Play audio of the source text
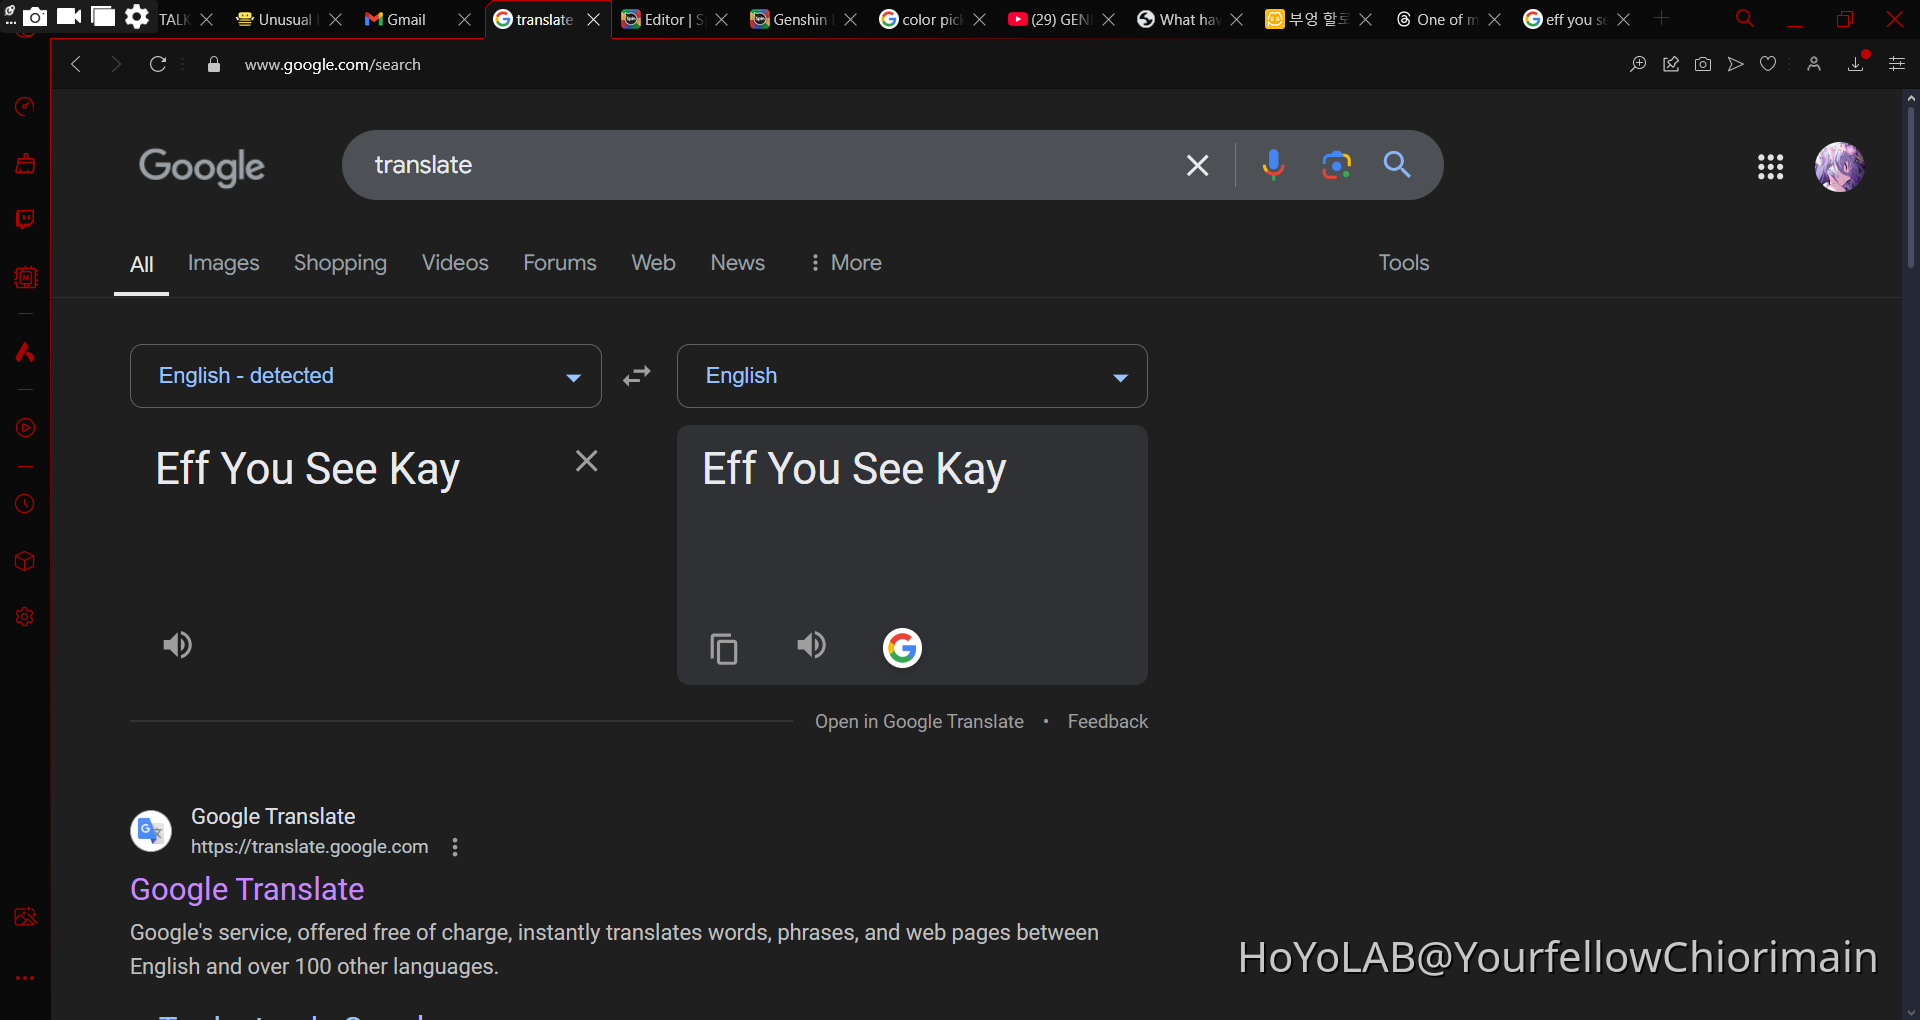Image resolution: width=1920 pixels, height=1020 pixels. click(x=177, y=645)
